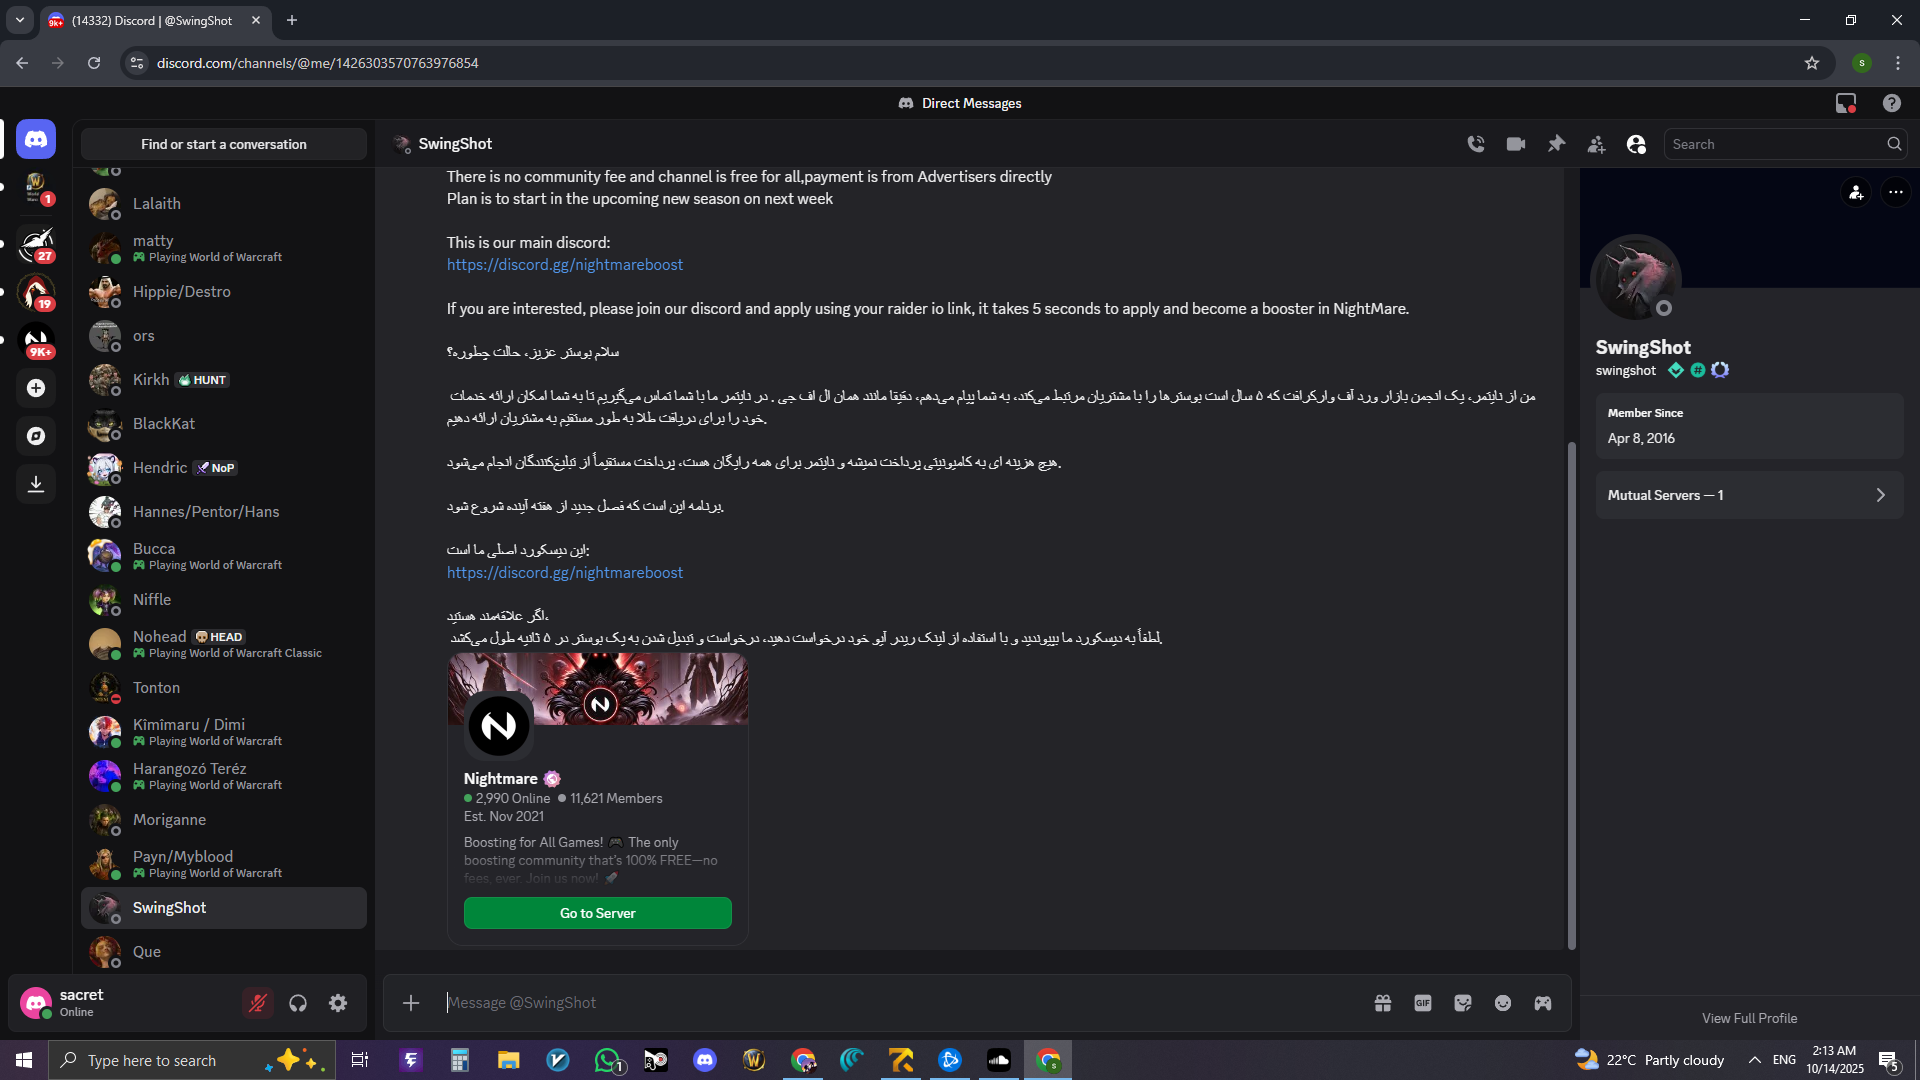1920x1080 pixels.
Task: Click View Full Profile
Action: pos(1749,1018)
